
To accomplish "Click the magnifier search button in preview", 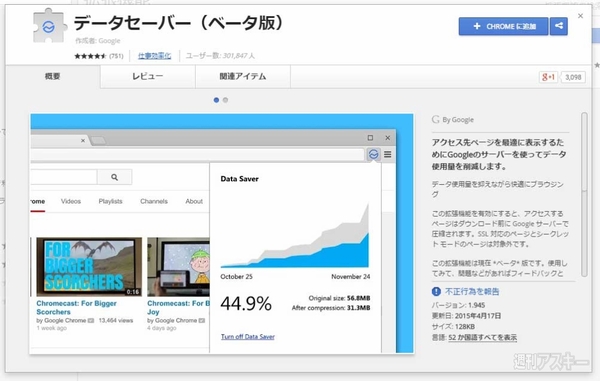I will click(114, 177).
